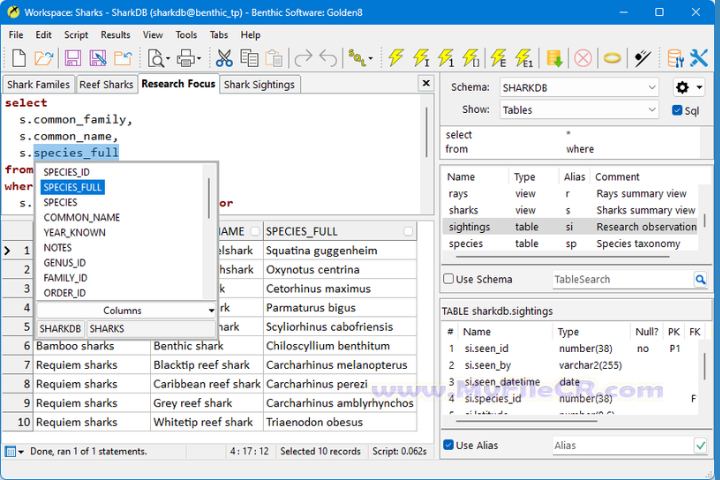Viewport: 720px width, 480px height.
Task: Click the TableSearch input field
Action: click(623, 279)
